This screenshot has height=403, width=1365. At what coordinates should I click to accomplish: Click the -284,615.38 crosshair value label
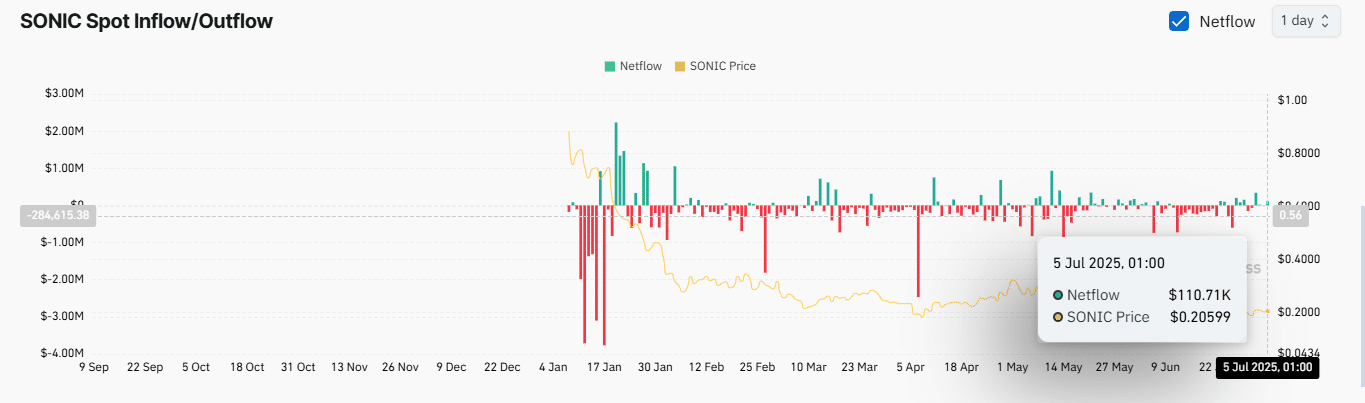(55, 215)
